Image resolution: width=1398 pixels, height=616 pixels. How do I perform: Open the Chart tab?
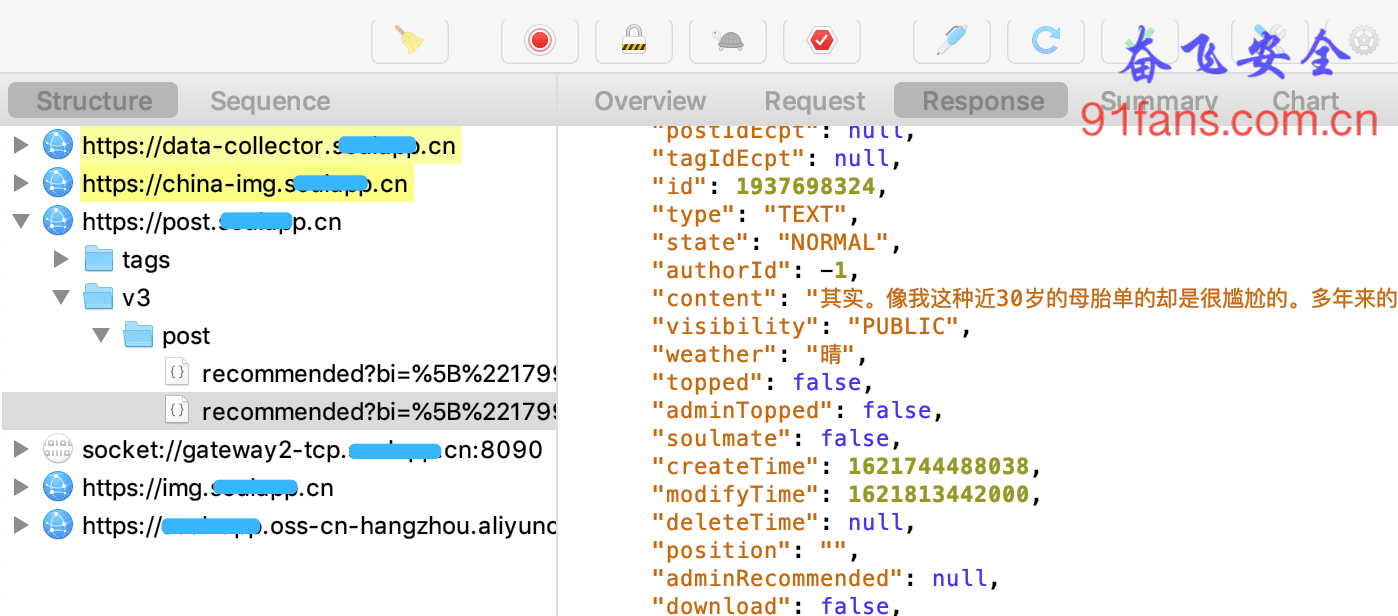pyautogui.click(x=1305, y=101)
